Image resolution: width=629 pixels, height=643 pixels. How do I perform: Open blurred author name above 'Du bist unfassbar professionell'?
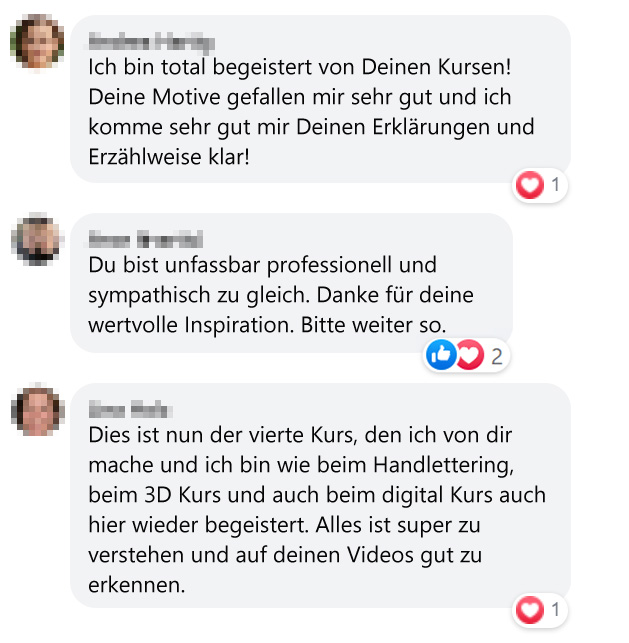click(x=146, y=239)
